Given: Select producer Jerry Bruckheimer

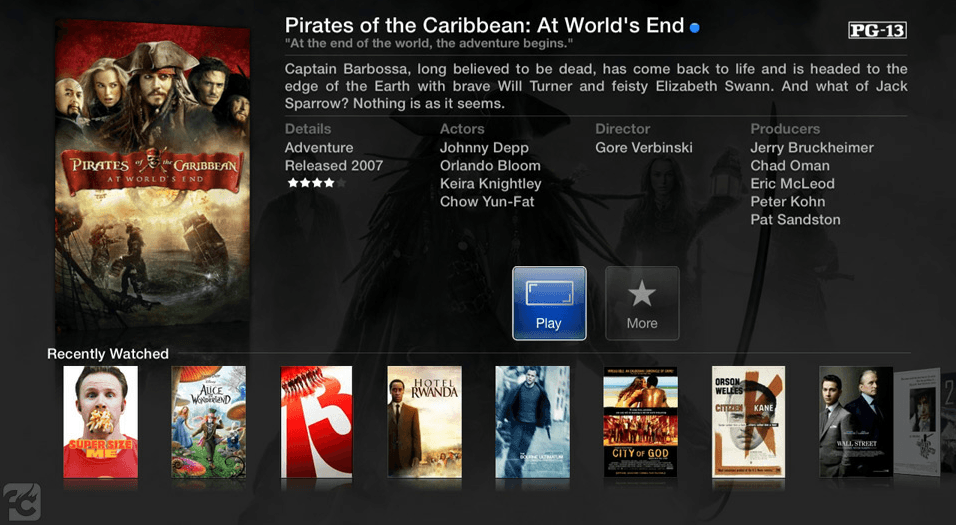Looking at the screenshot, I should click(x=812, y=148).
